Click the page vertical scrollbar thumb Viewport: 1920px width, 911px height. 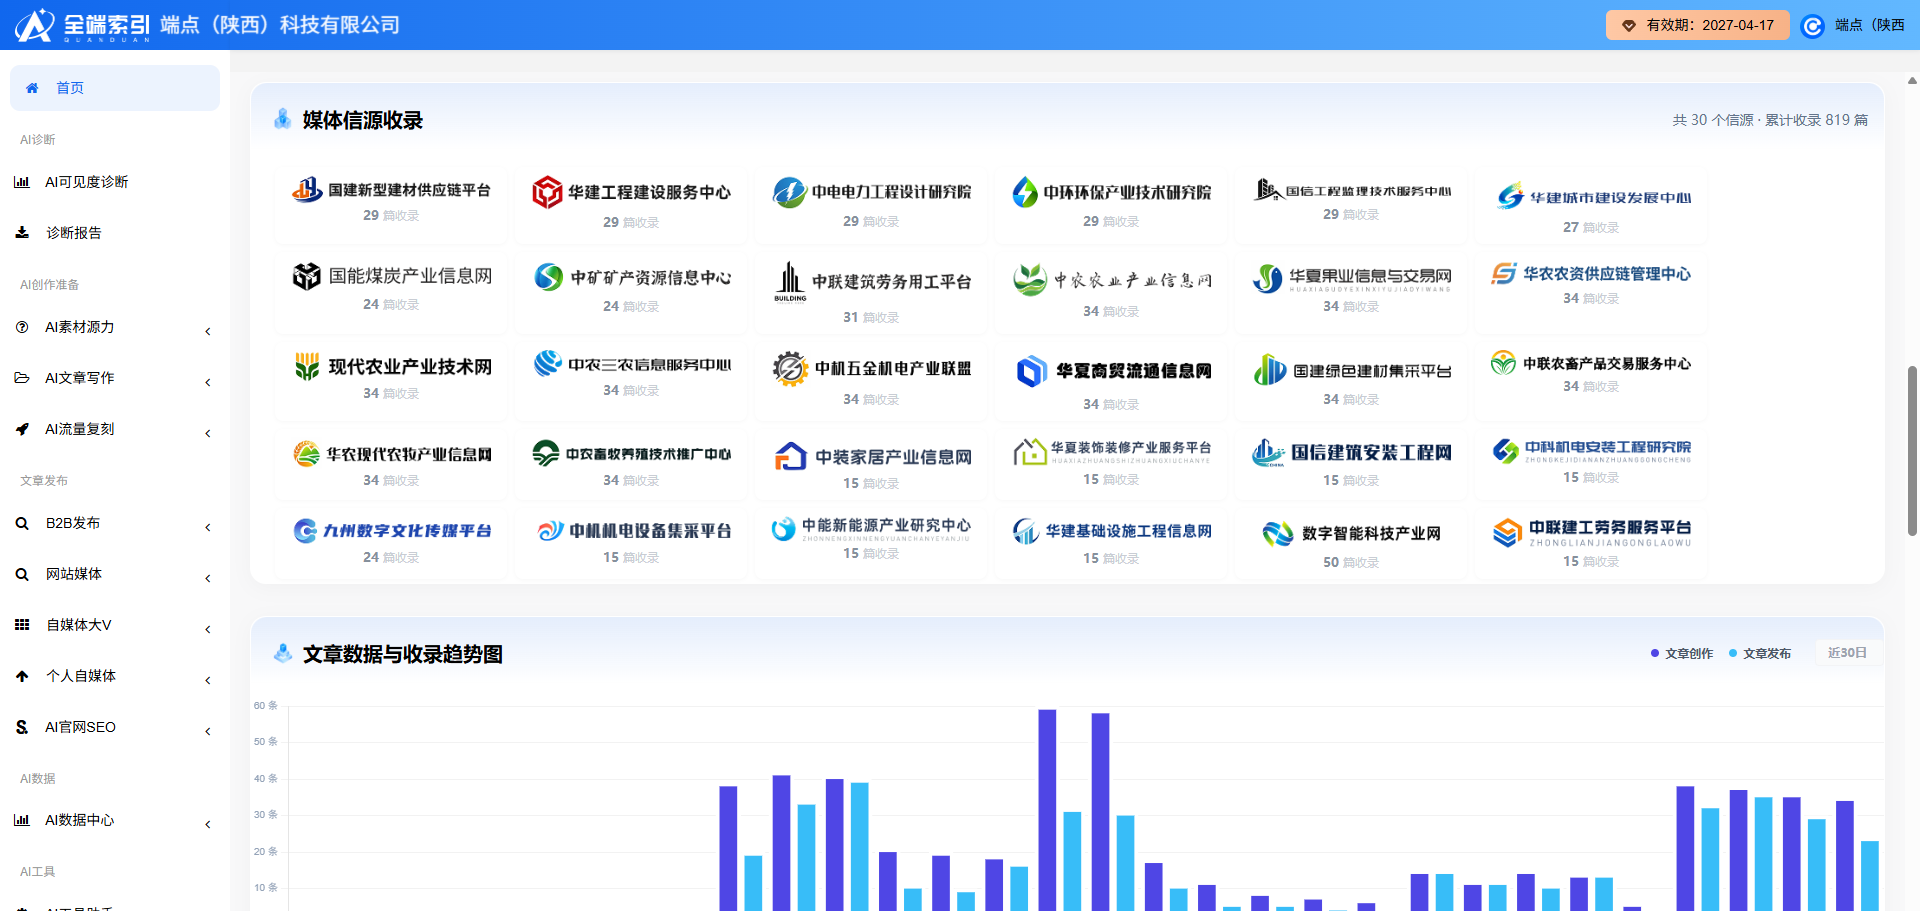pos(1912,451)
